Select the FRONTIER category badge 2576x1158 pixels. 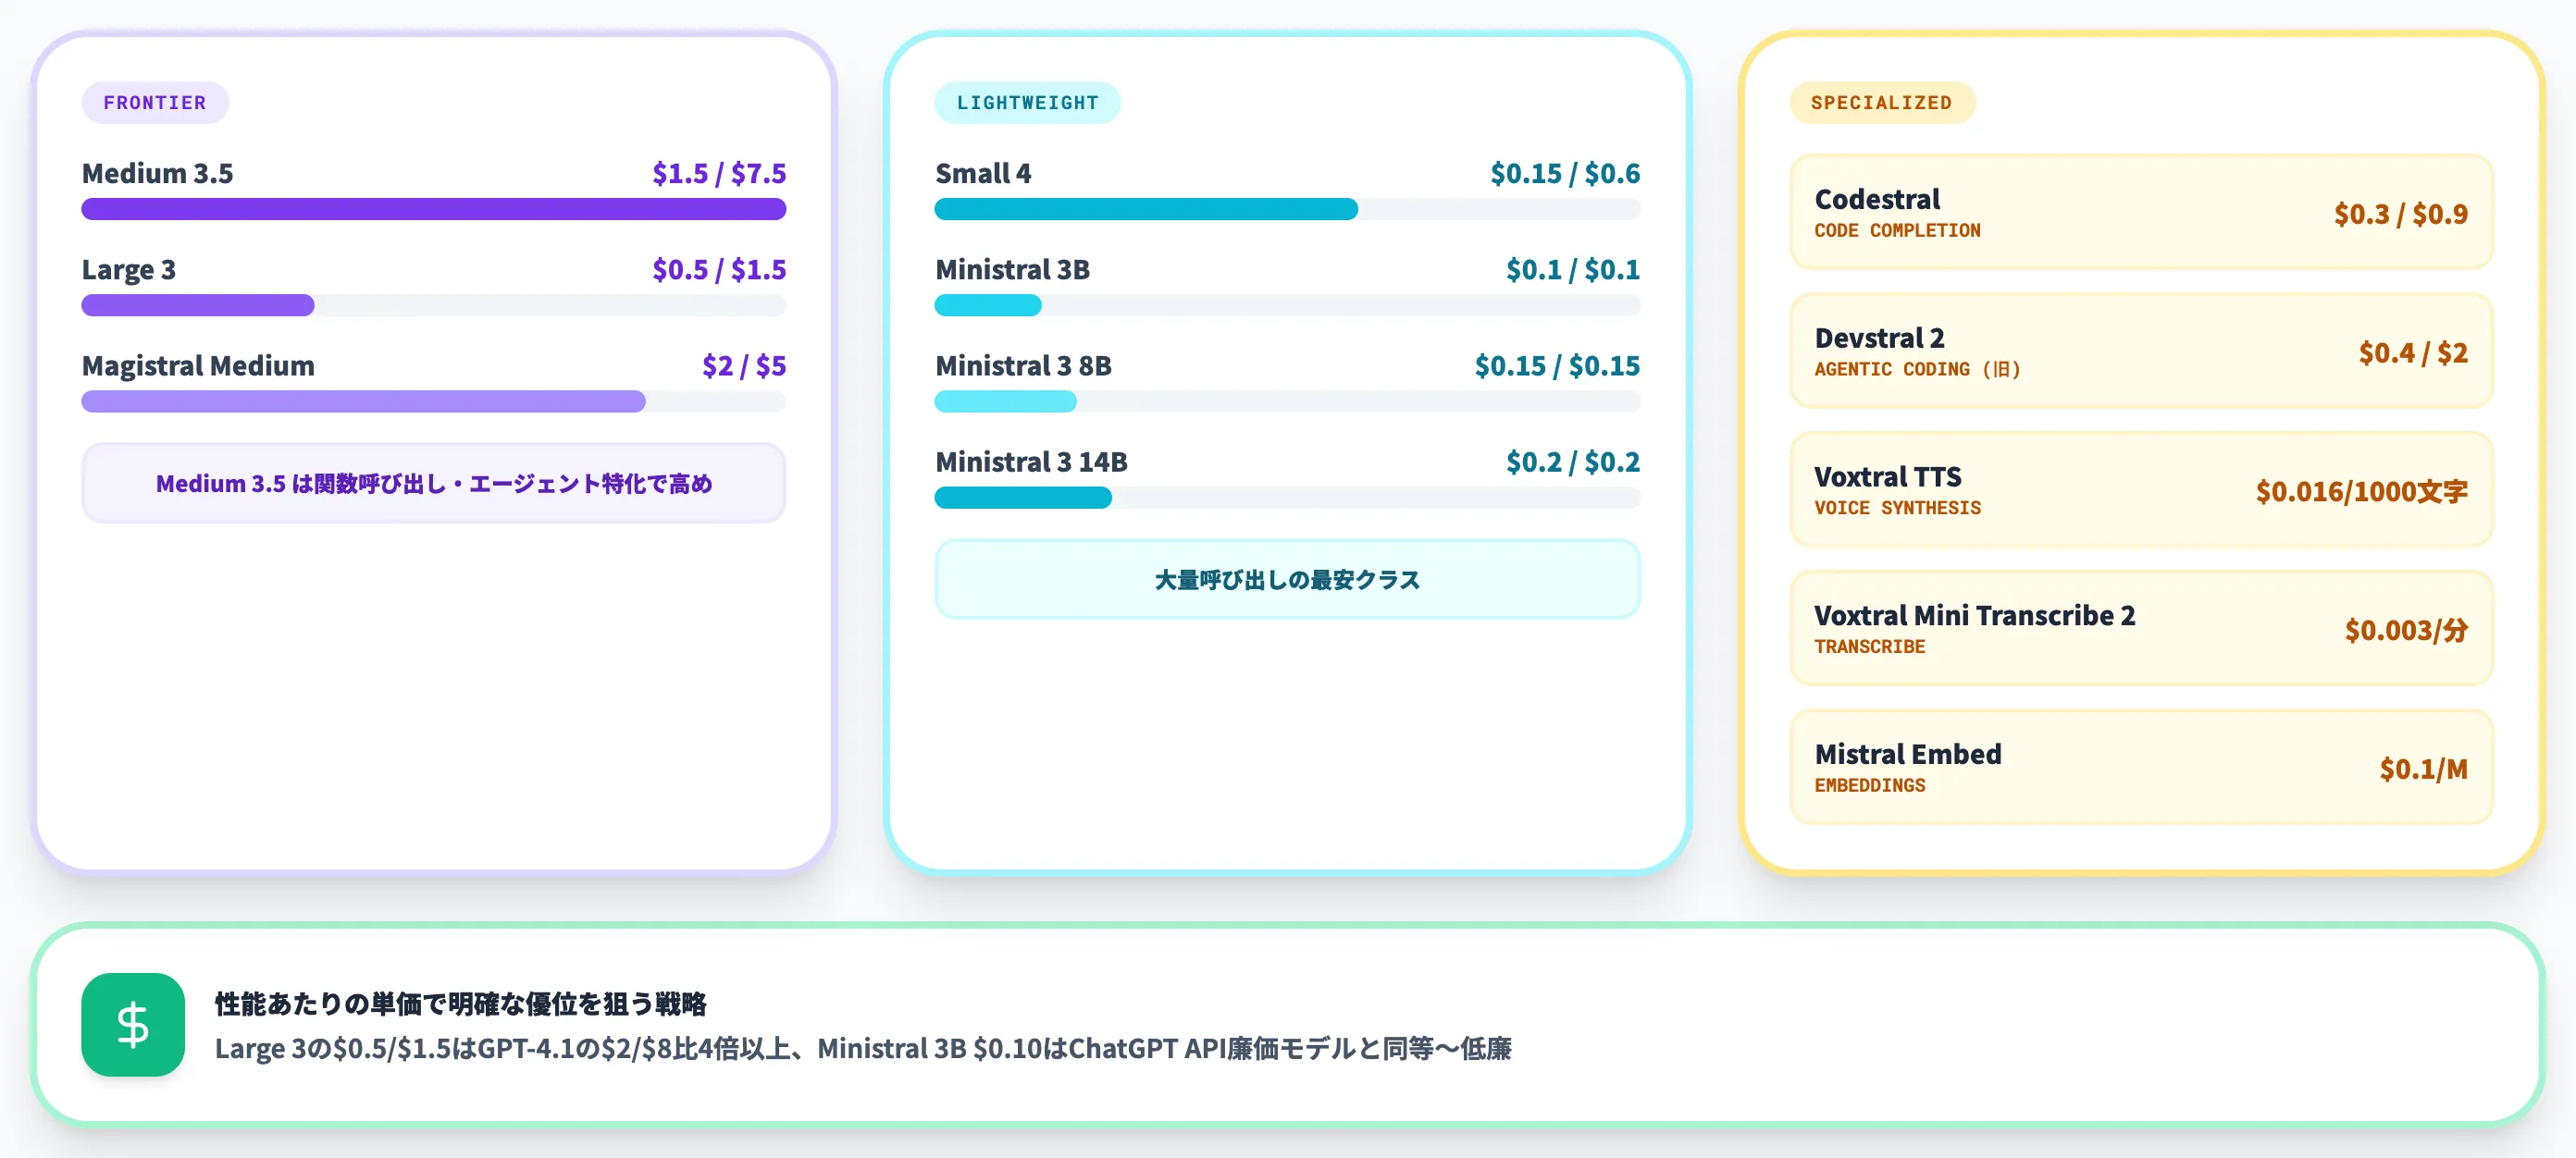coord(155,103)
